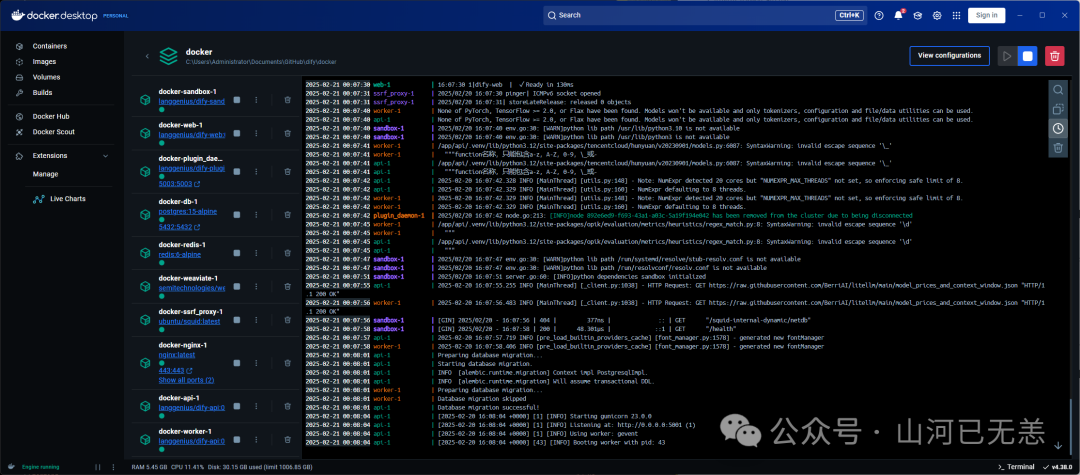1080x475 pixels.
Task: Jump to bottom of logs with down arrow
Action: (1058, 445)
